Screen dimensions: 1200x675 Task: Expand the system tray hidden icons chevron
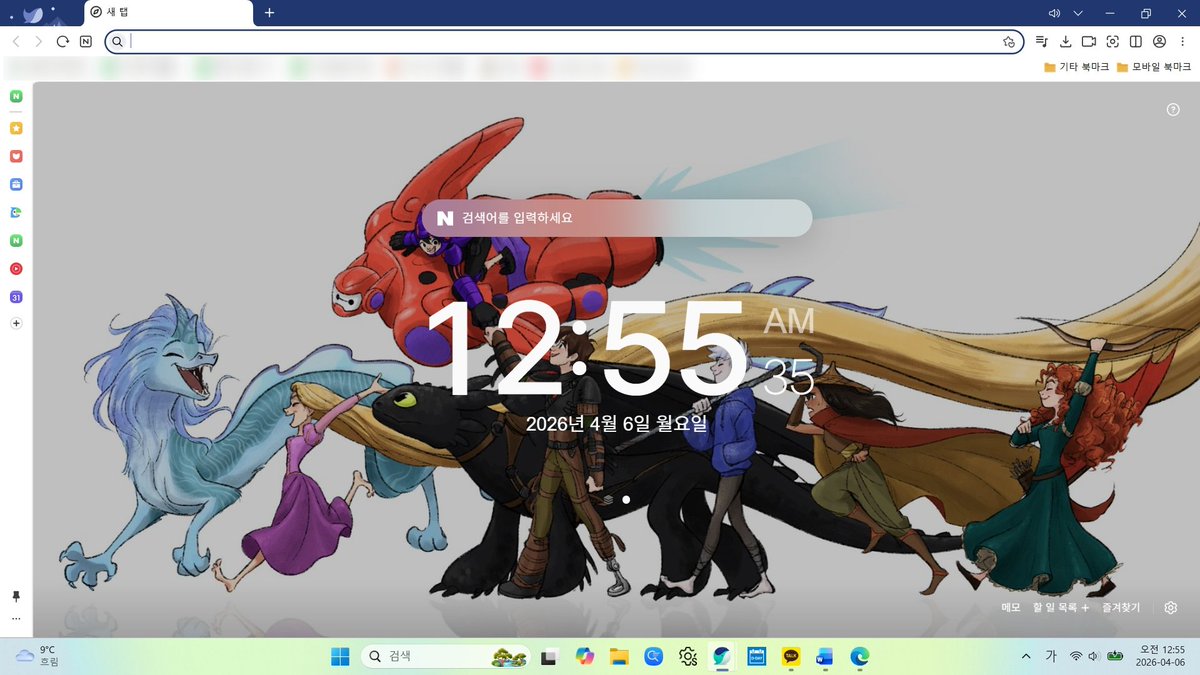click(1026, 656)
